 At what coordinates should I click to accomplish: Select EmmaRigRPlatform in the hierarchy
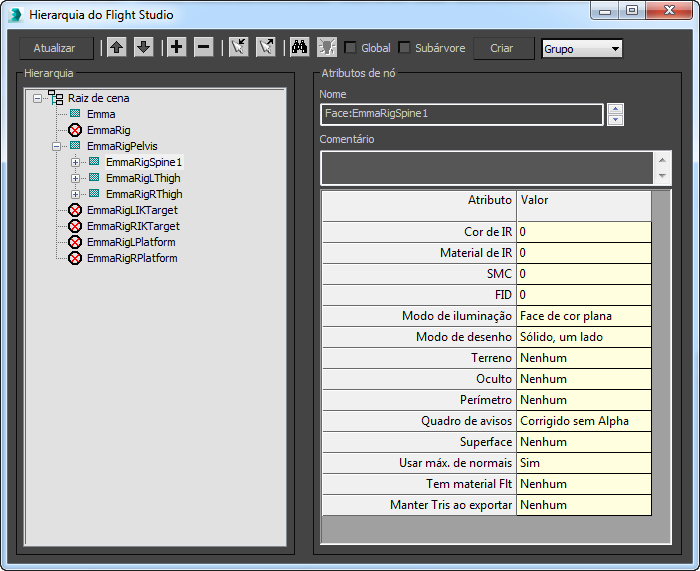tap(132, 258)
